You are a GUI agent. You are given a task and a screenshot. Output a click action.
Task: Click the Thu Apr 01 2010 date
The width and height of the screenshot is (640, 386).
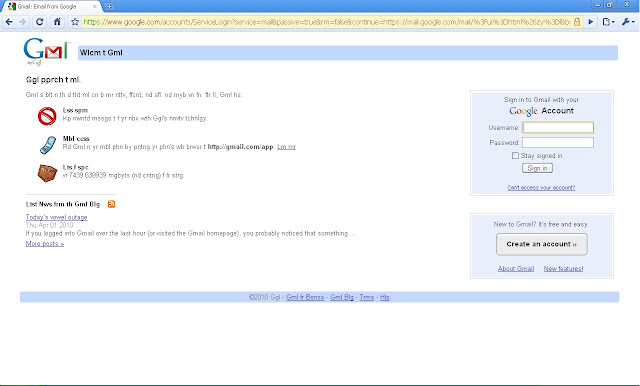(49, 225)
